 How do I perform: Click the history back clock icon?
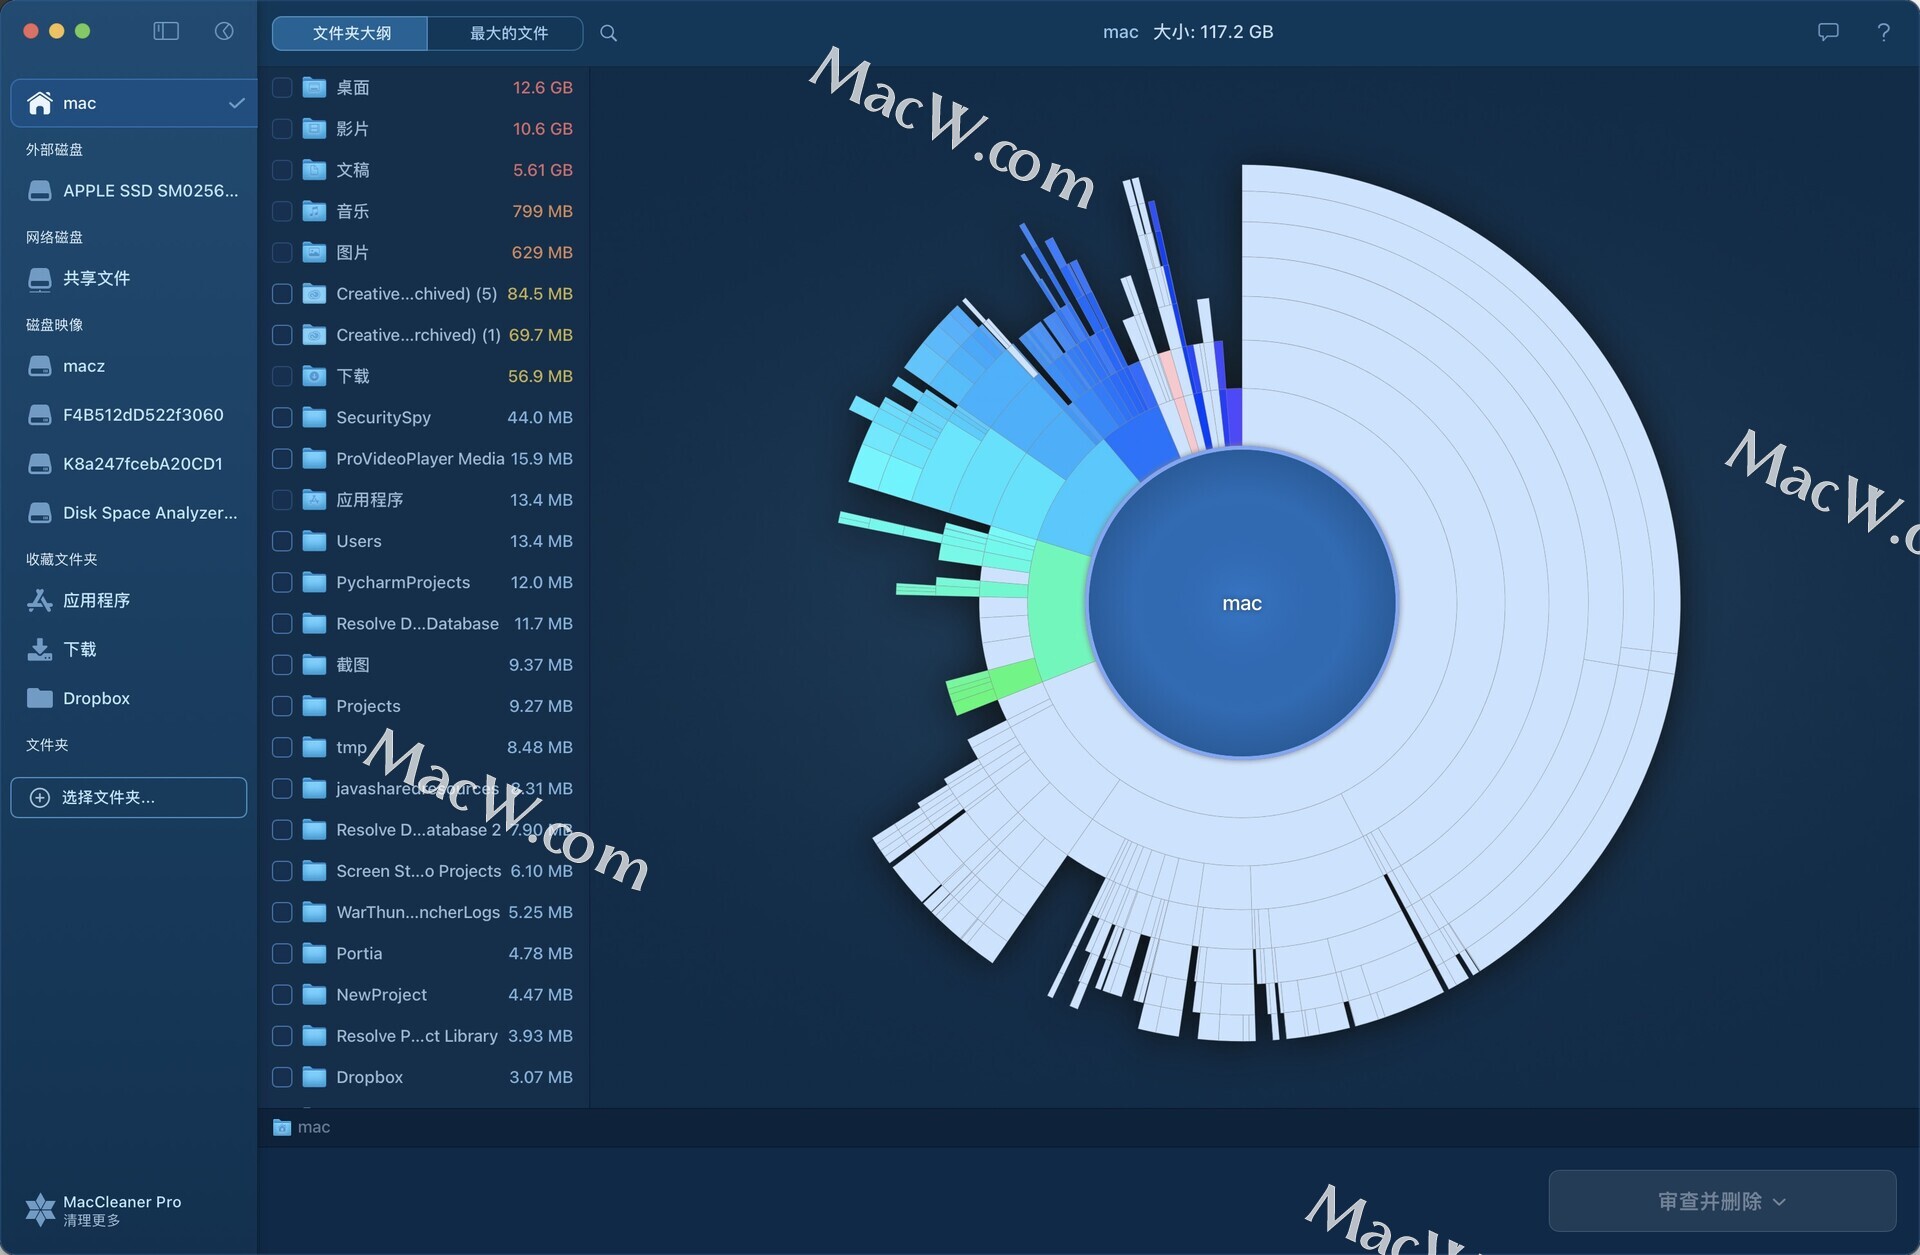pyautogui.click(x=224, y=32)
